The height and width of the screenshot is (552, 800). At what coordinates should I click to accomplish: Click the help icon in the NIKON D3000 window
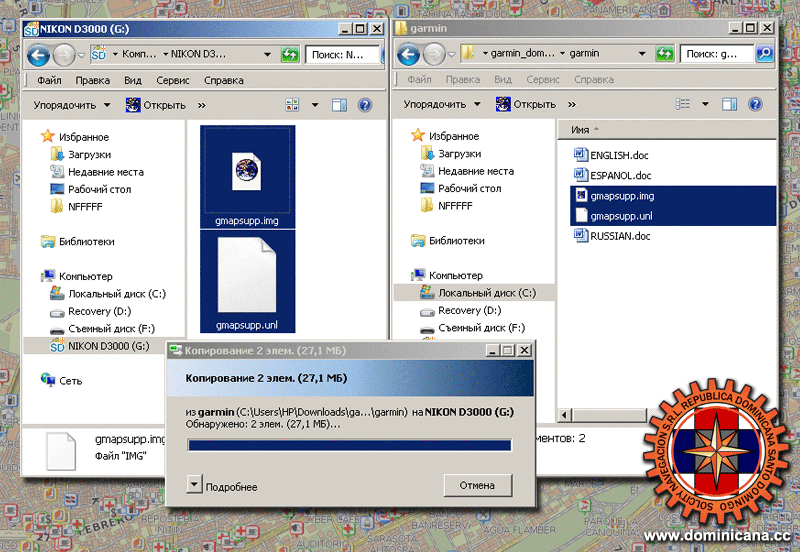364,104
